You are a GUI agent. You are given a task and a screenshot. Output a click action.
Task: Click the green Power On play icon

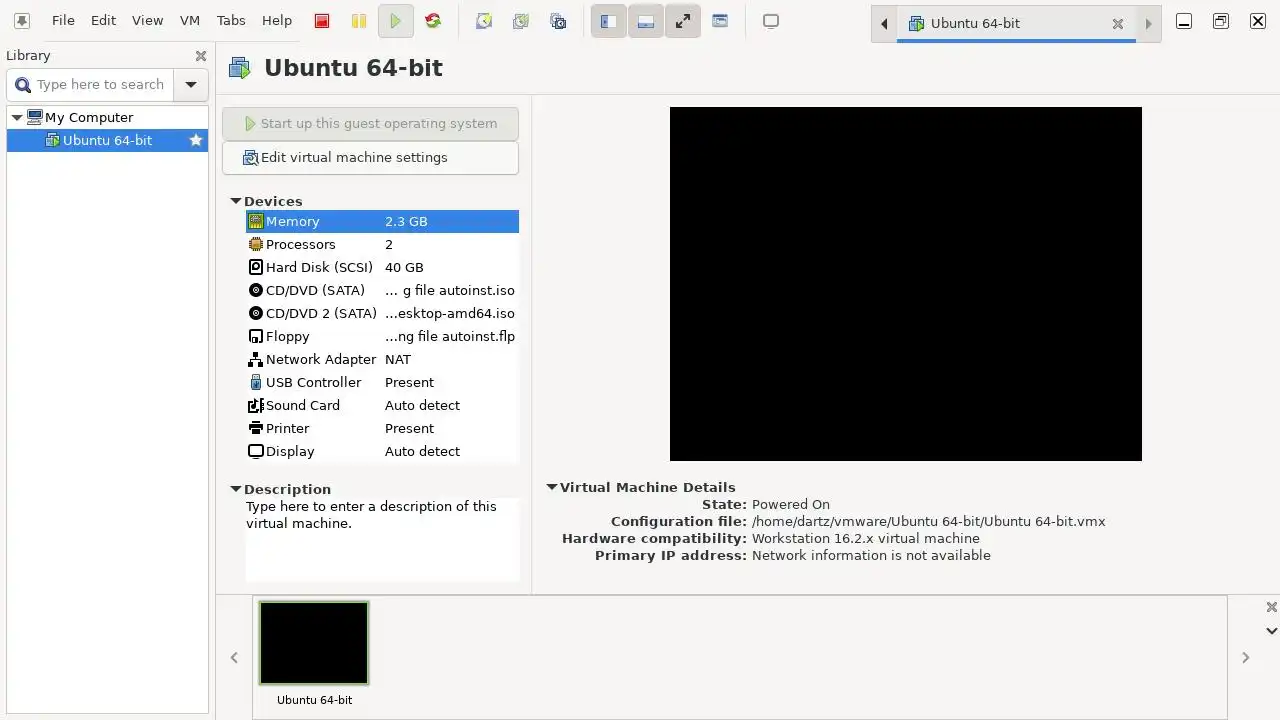pyautogui.click(x=396, y=21)
